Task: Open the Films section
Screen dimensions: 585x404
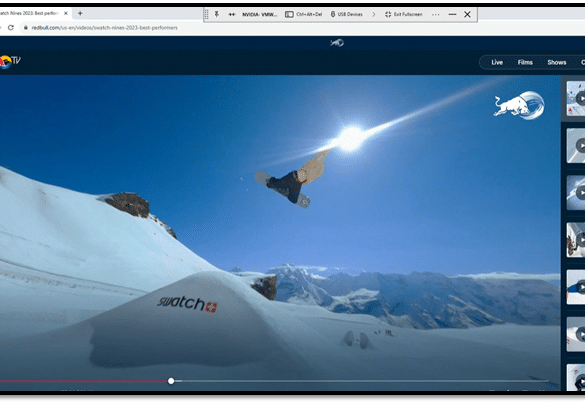Action: (x=525, y=62)
